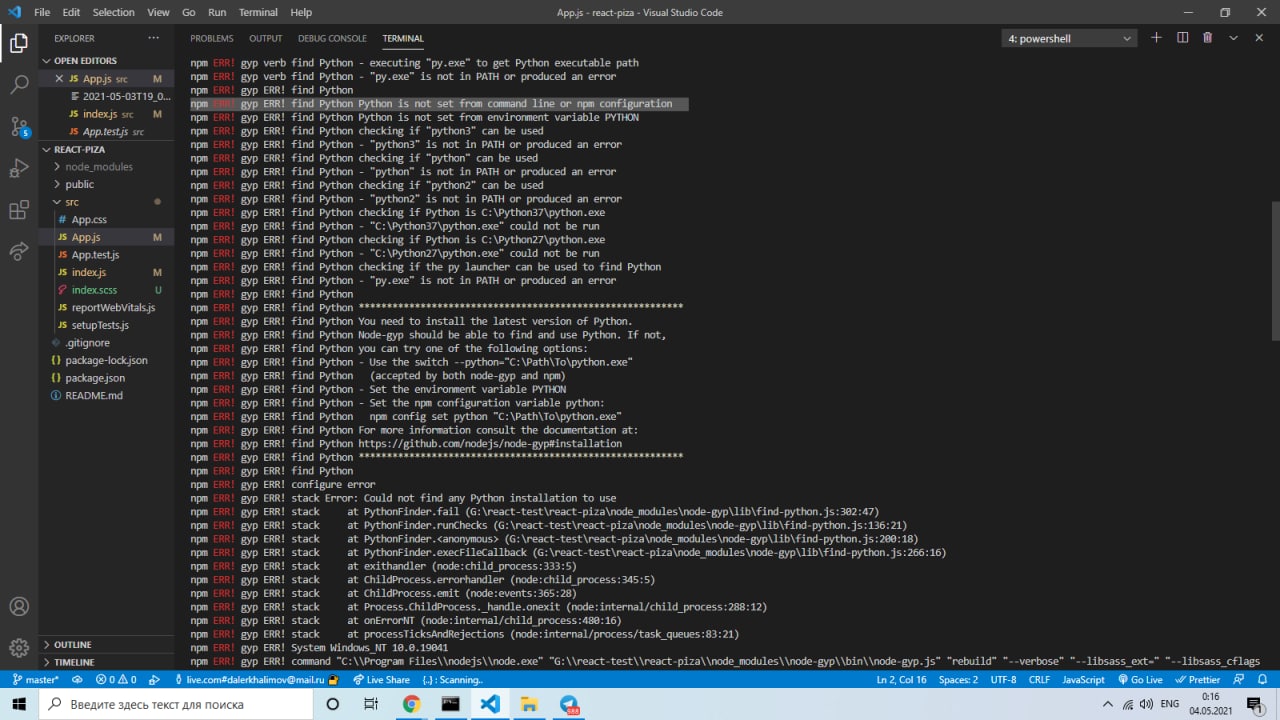Open the Terminal menu in the menu bar
Viewport: 1280px width, 720px height.
coord(258,12)
